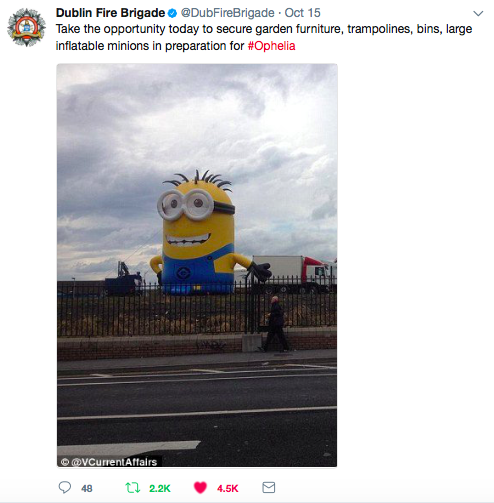The height and width of the screenshot is (503, 494).
Task: Follow the #Ophelia hashtag link
Action: pyautogui.click(x=271, y=46)
